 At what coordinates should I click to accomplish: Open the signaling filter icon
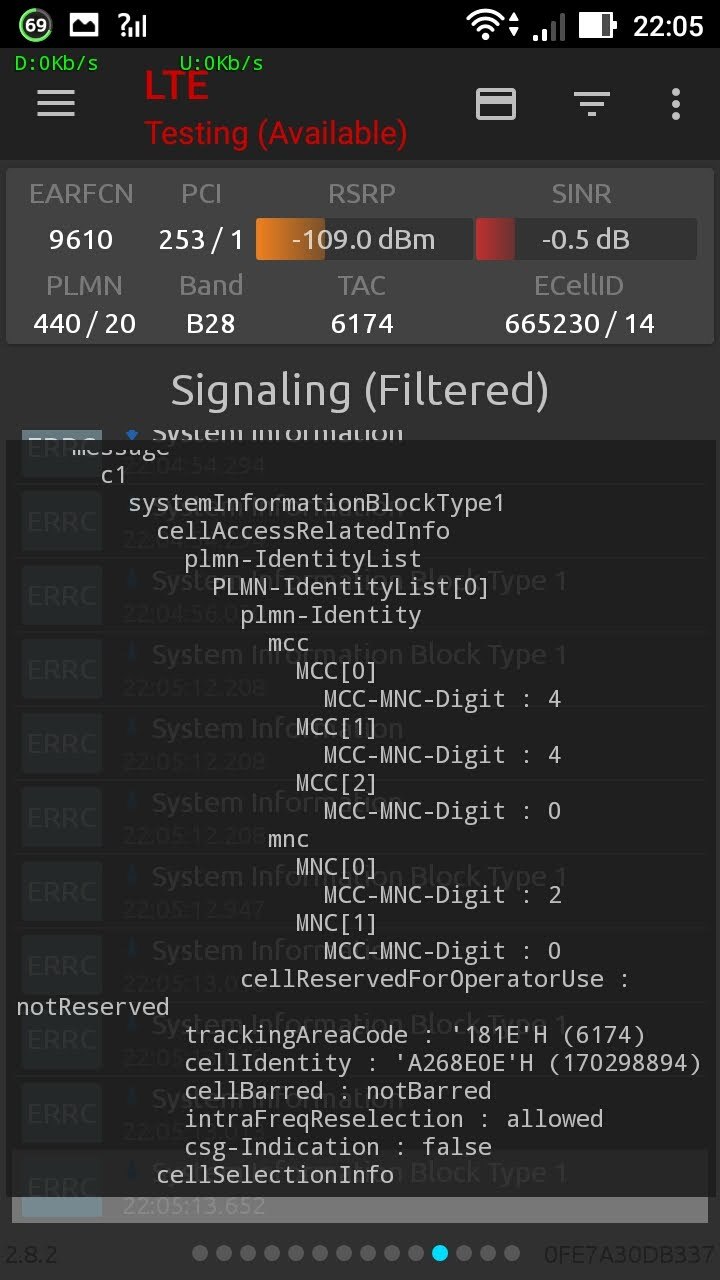pyautogui.click(x=591, y=103)
